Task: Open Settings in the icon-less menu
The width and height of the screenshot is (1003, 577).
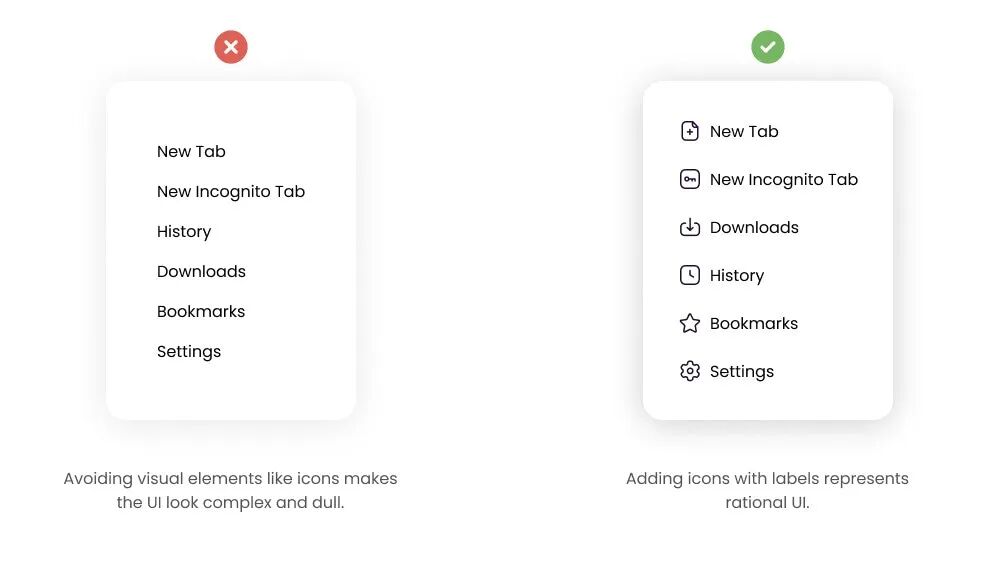Action: pos(189,351)
